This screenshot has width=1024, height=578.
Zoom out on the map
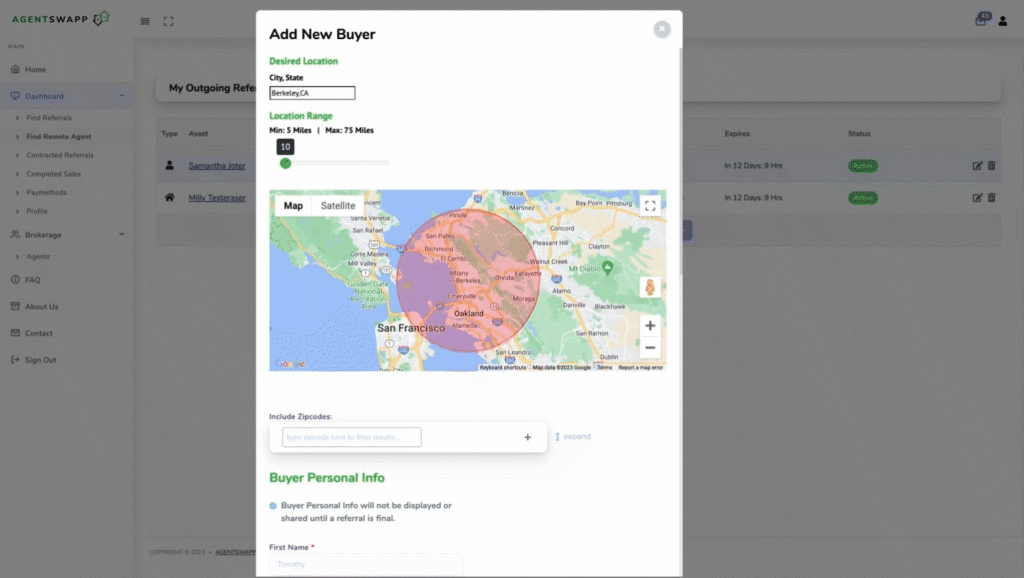tap(650, 348)
